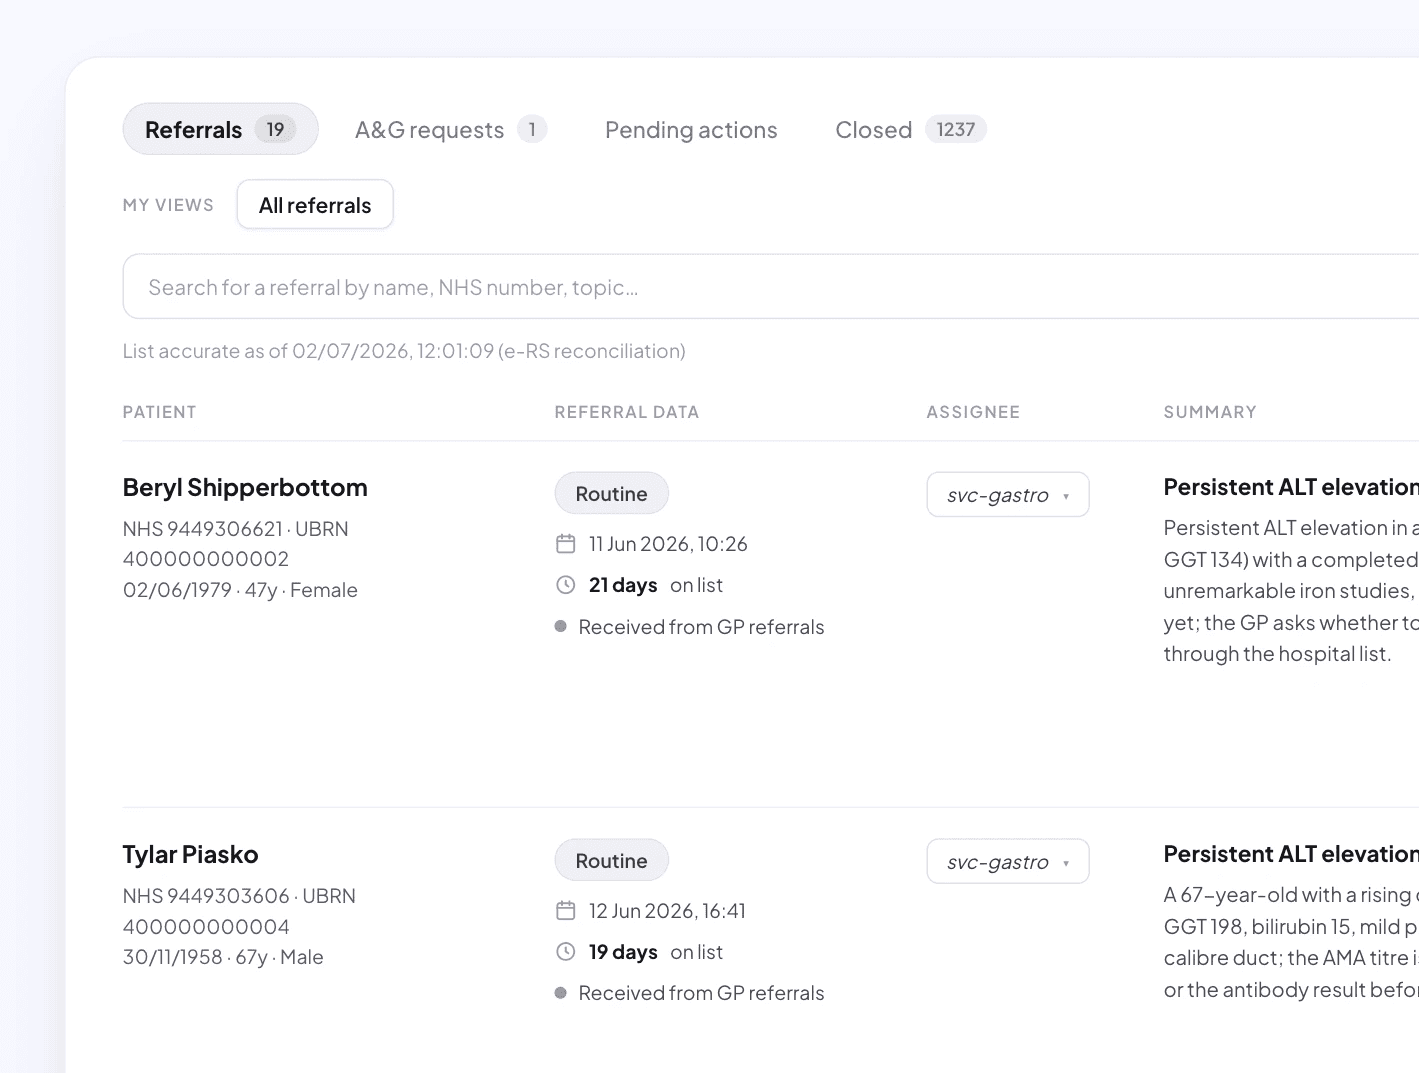
Task: Click Routine badge in Beryl Shipperbottom's row
Action: click(x=612, y=494)
